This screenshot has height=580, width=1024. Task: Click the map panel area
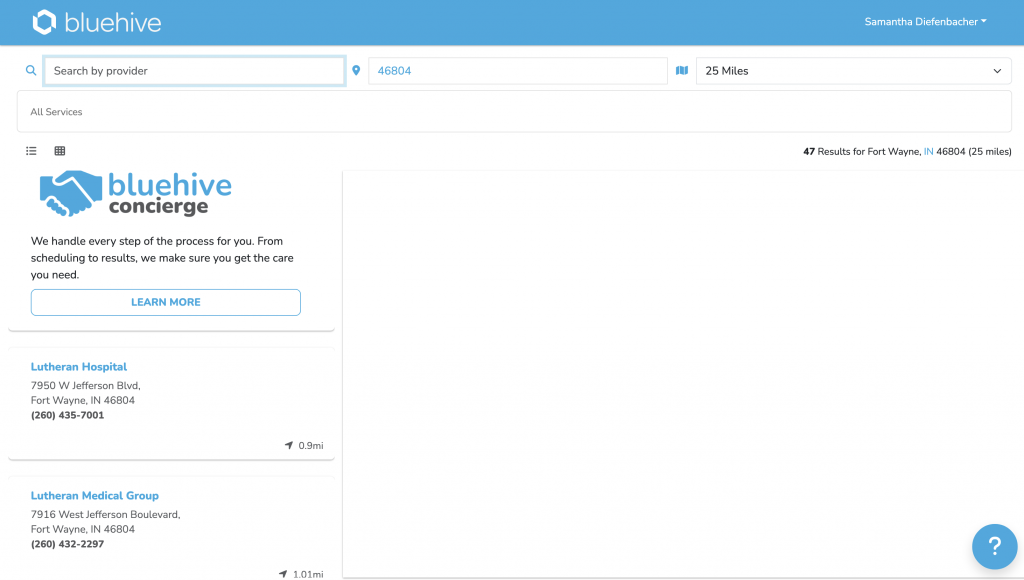tap(683, 374)
